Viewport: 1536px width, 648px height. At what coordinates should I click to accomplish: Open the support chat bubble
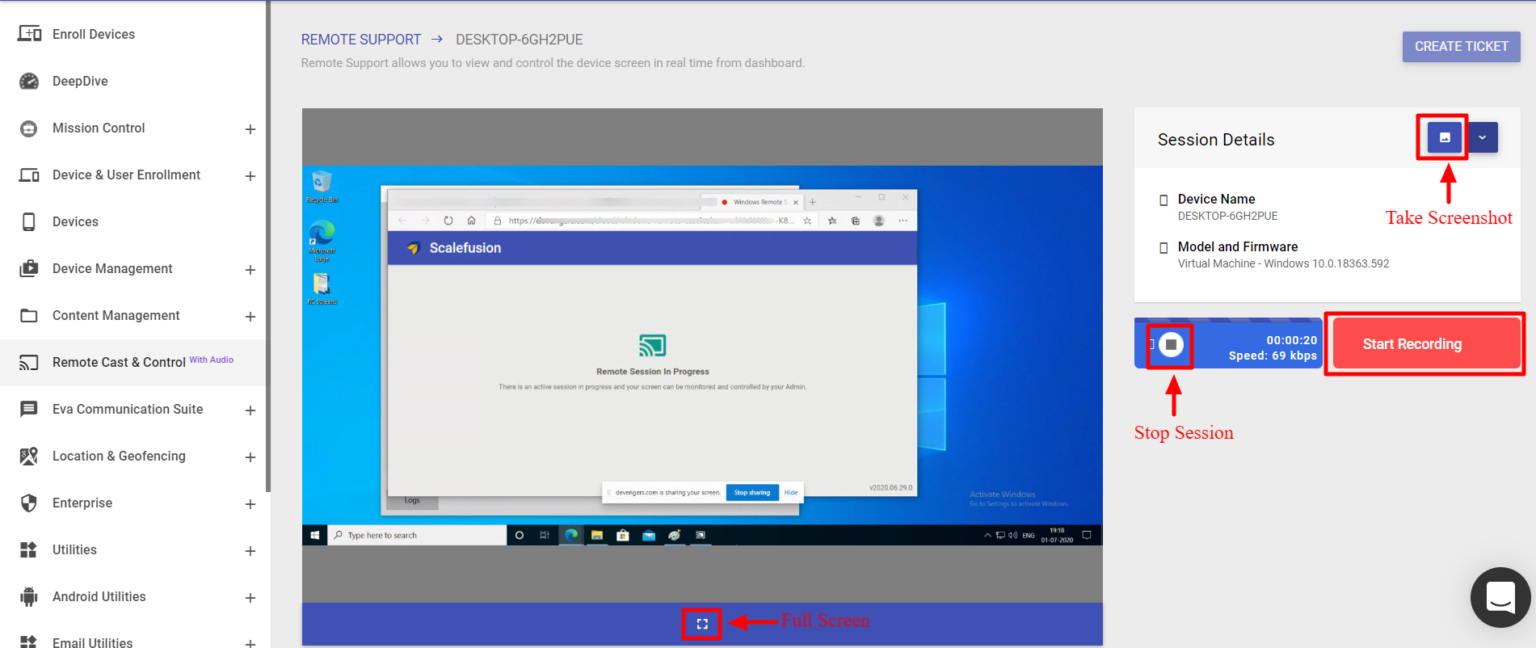click(1500, 597)
